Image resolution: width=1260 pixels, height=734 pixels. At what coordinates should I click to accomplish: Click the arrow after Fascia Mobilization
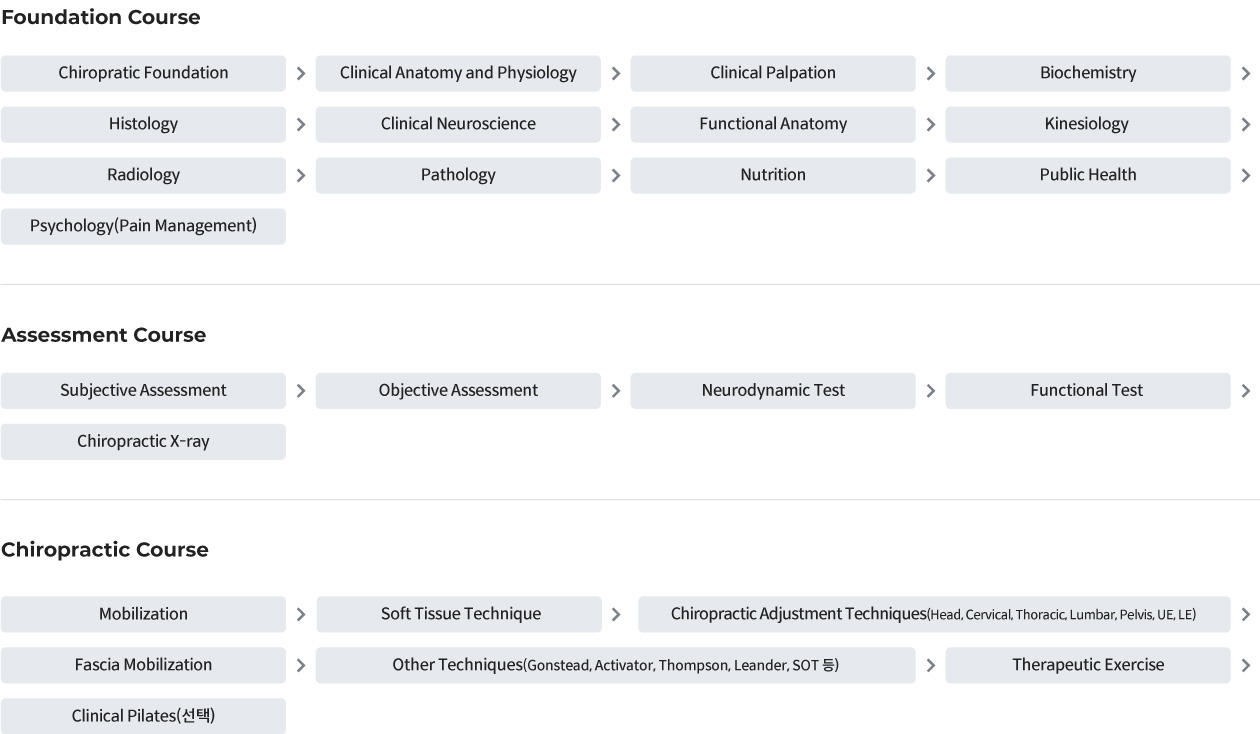pos(301,665)
